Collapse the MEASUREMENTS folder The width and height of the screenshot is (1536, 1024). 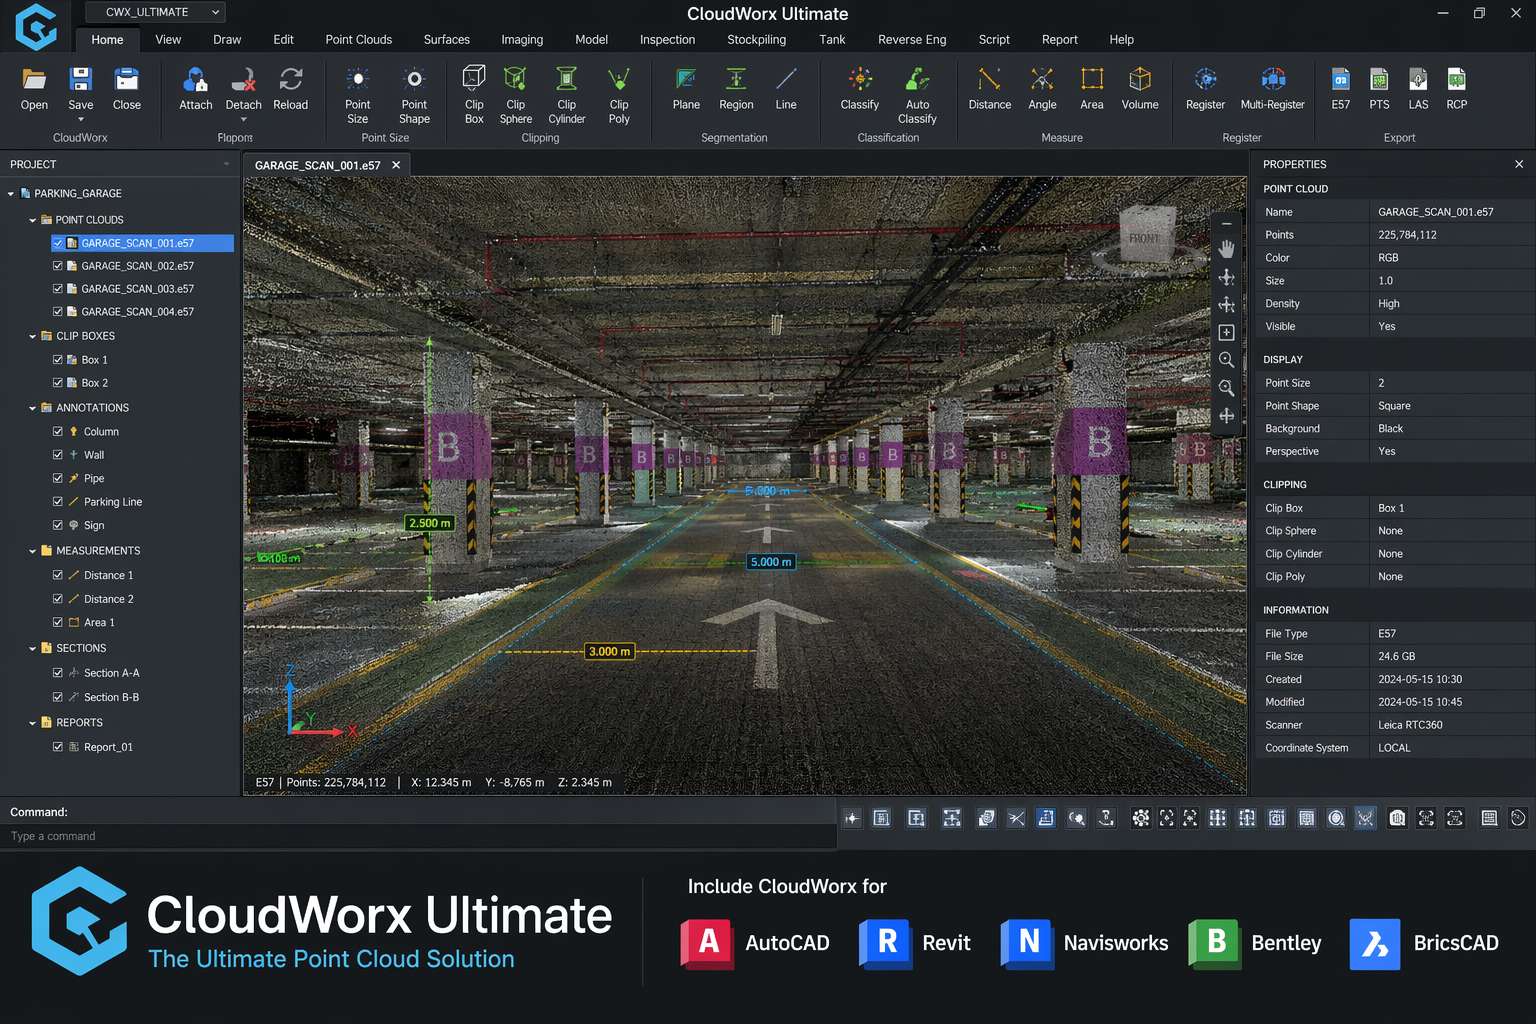pos(33,551)
